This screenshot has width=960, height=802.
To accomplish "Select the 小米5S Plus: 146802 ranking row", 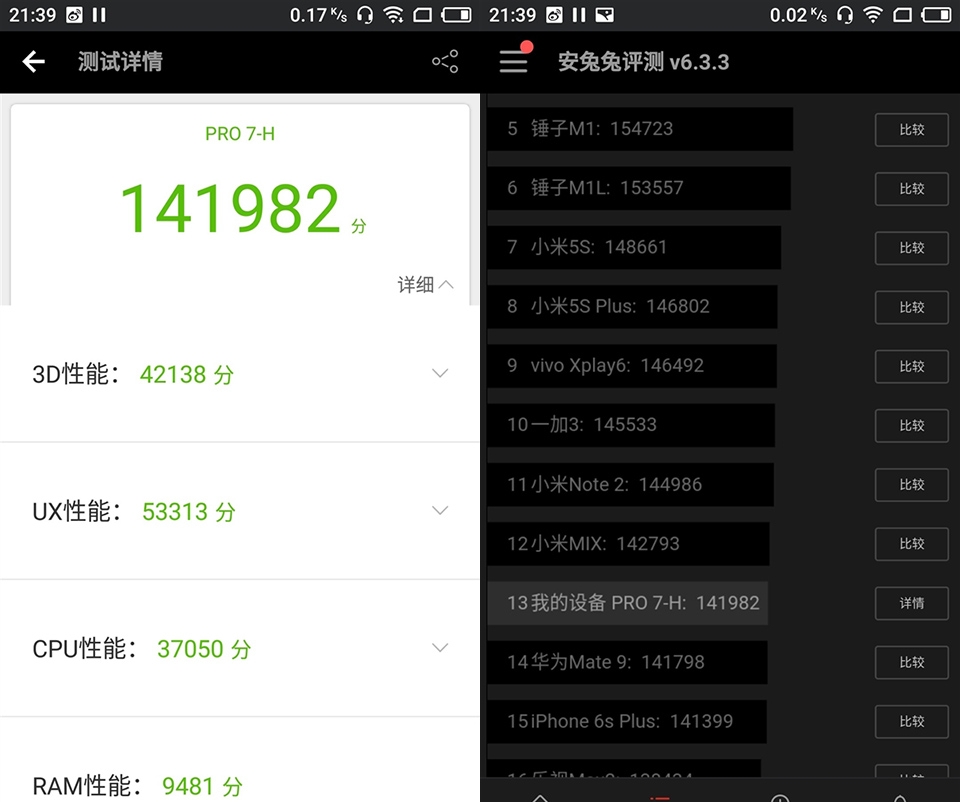I will coord(632,307).
